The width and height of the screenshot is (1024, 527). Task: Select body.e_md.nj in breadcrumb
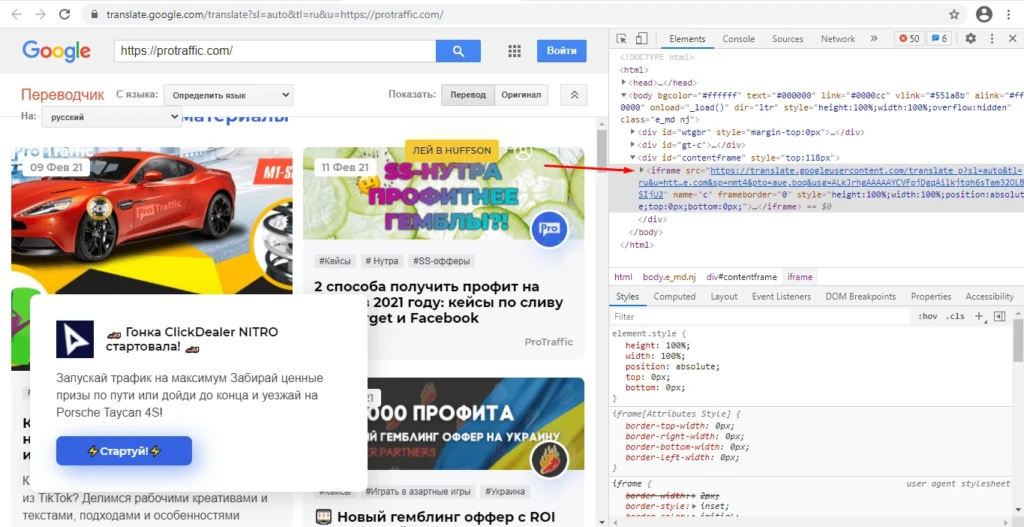click(x=669, y=277)
